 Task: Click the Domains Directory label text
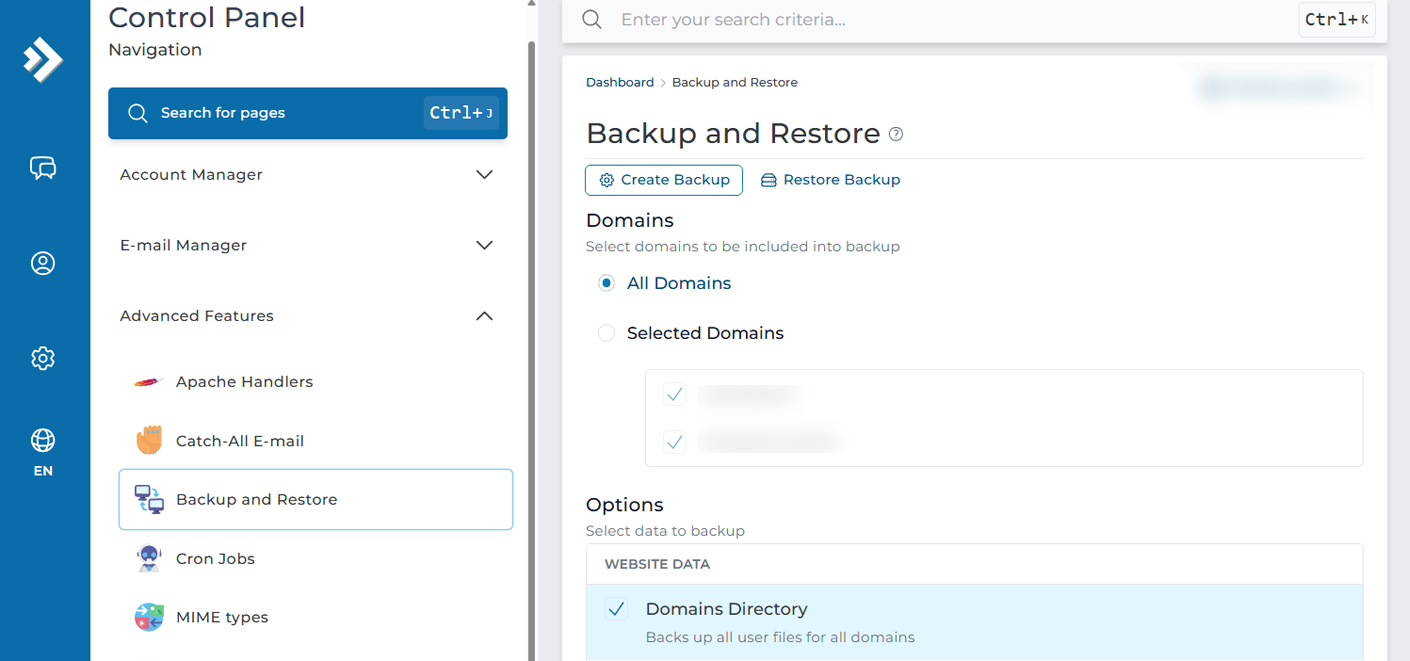(x=726, y=609)
